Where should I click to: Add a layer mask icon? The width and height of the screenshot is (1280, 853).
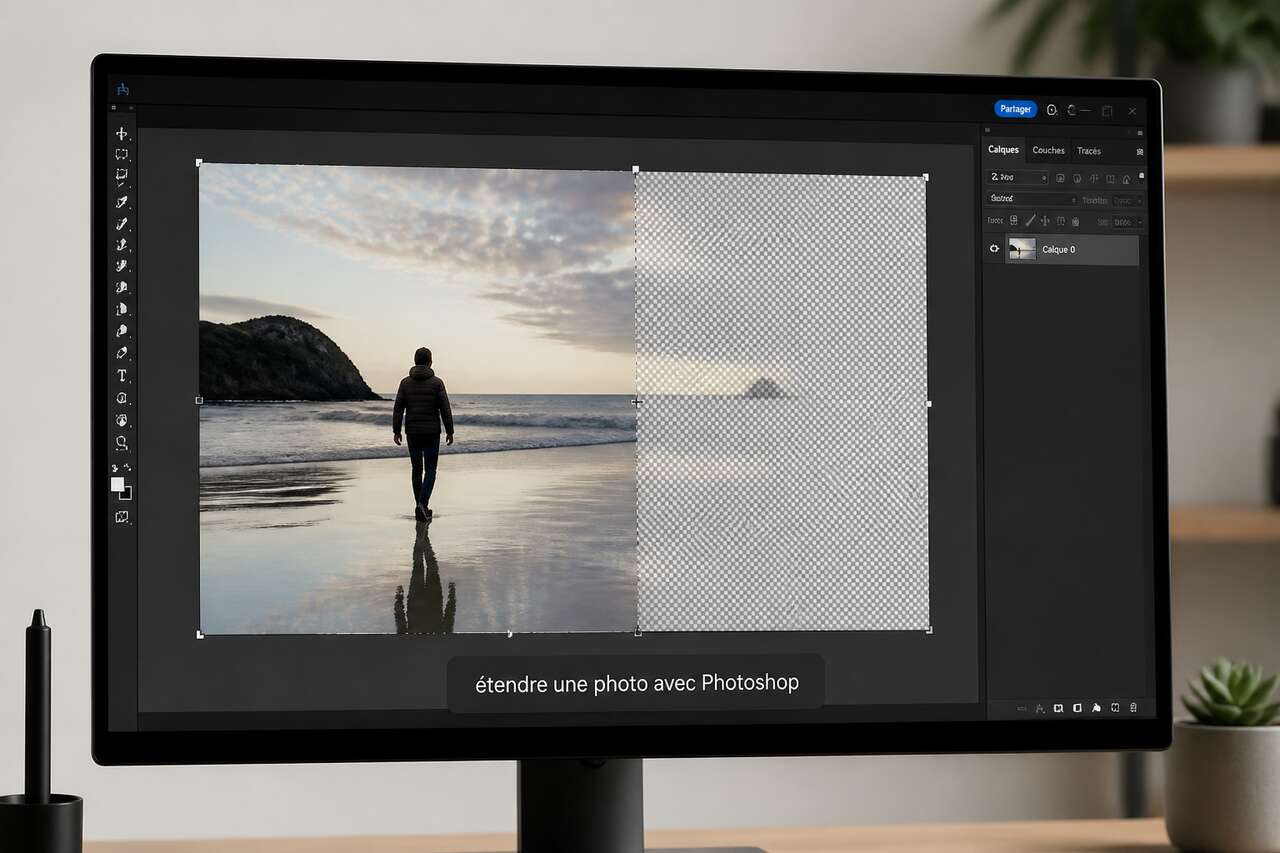[x=1058, y=708]
